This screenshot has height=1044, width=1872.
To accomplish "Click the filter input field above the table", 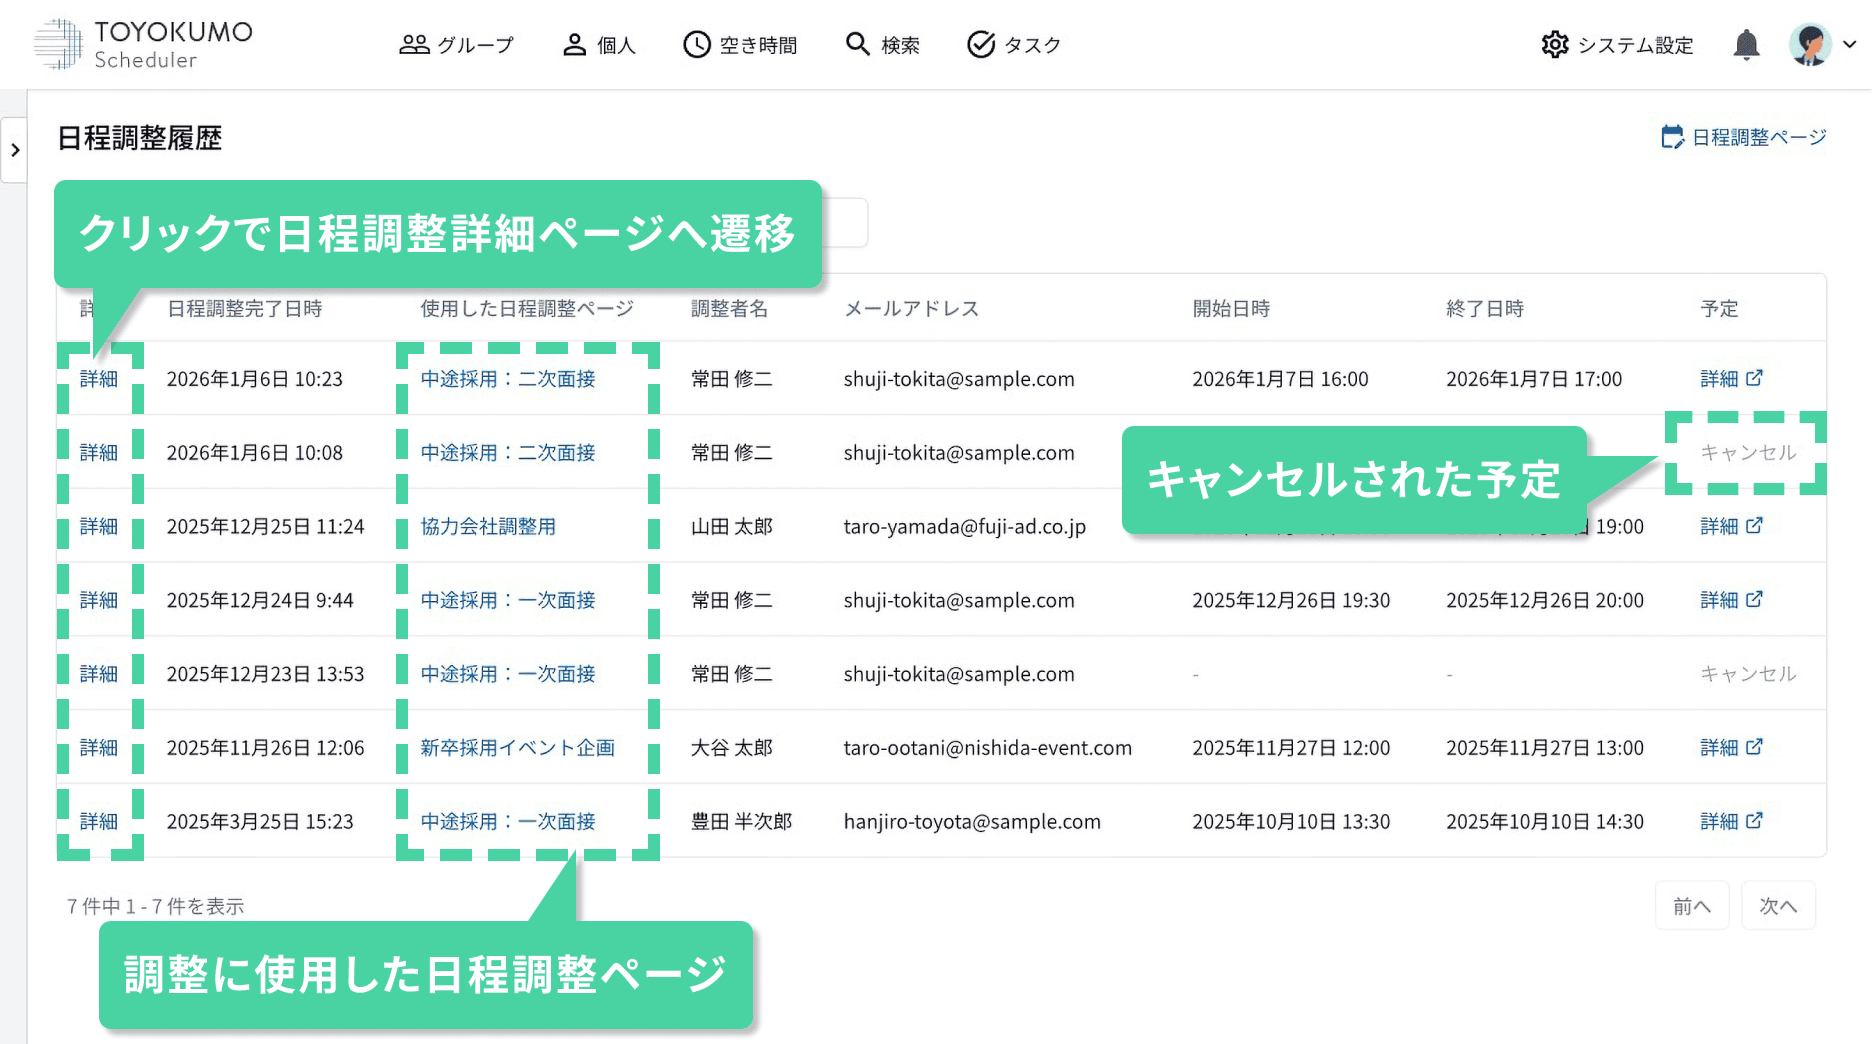I will (x=845, y=222).
